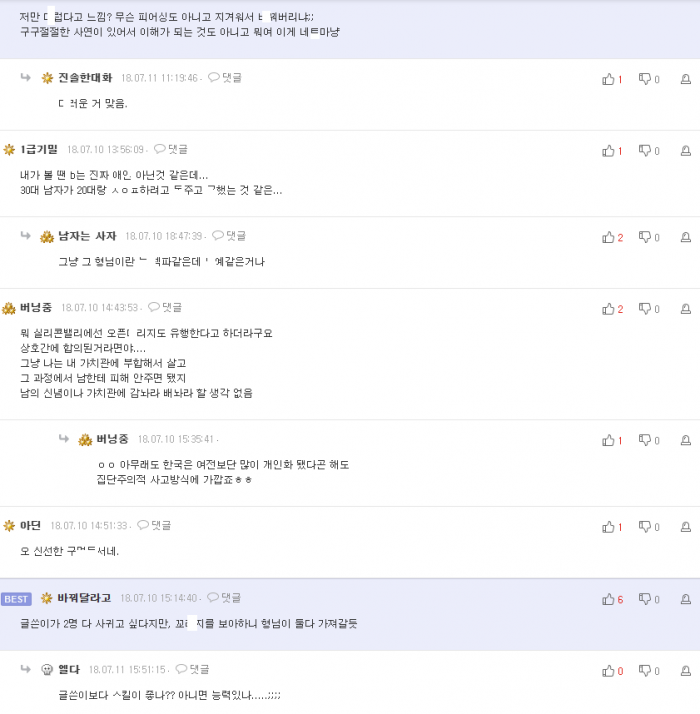
Task: Open 진솔한대화's user profile name
Action: click(85, 77)
